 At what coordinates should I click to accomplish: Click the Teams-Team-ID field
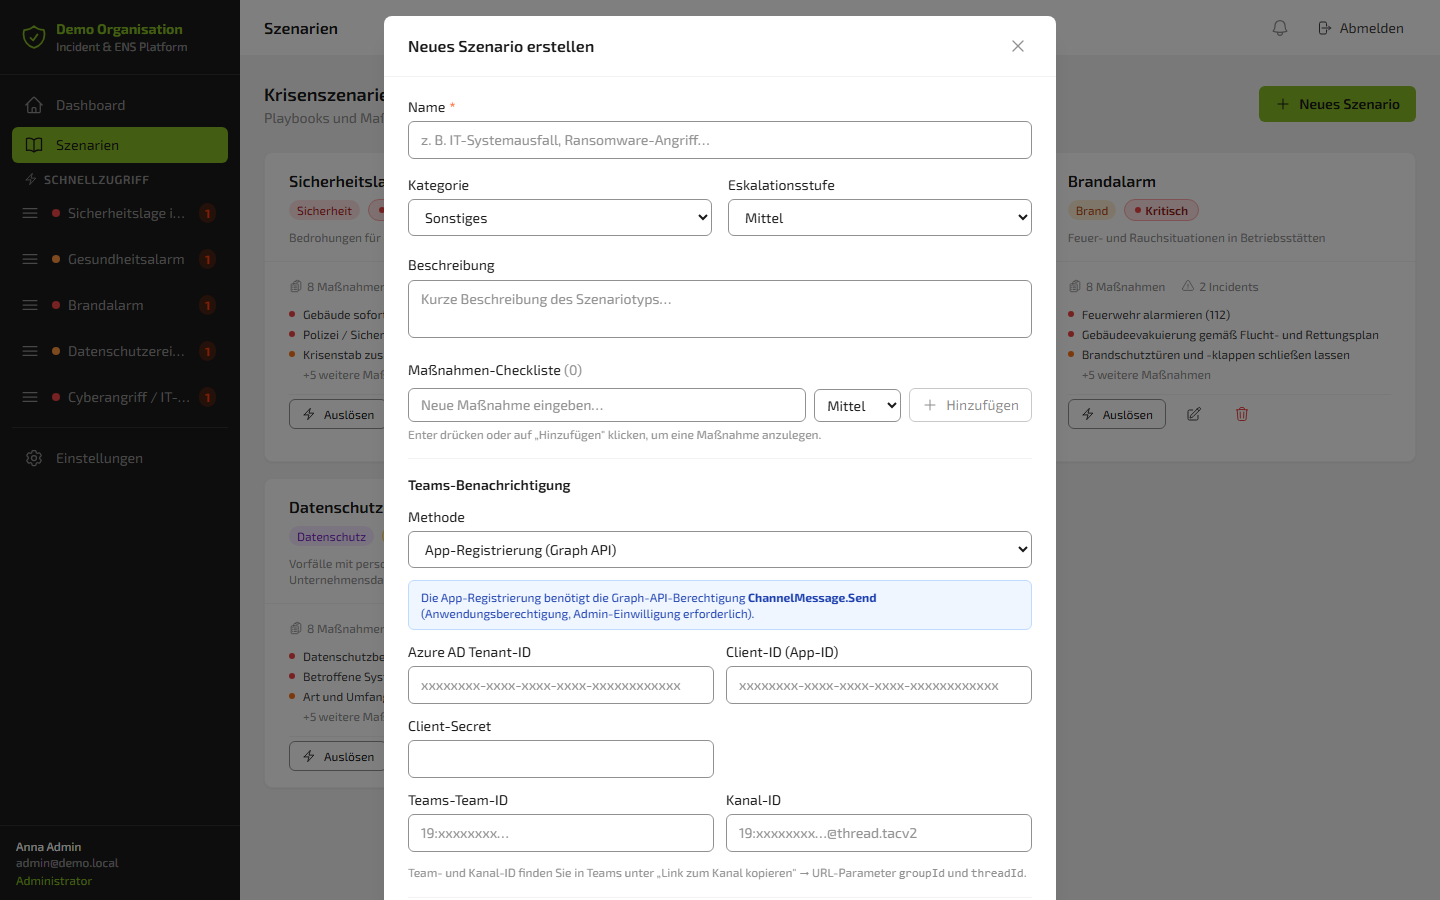(x=561, y=833)
